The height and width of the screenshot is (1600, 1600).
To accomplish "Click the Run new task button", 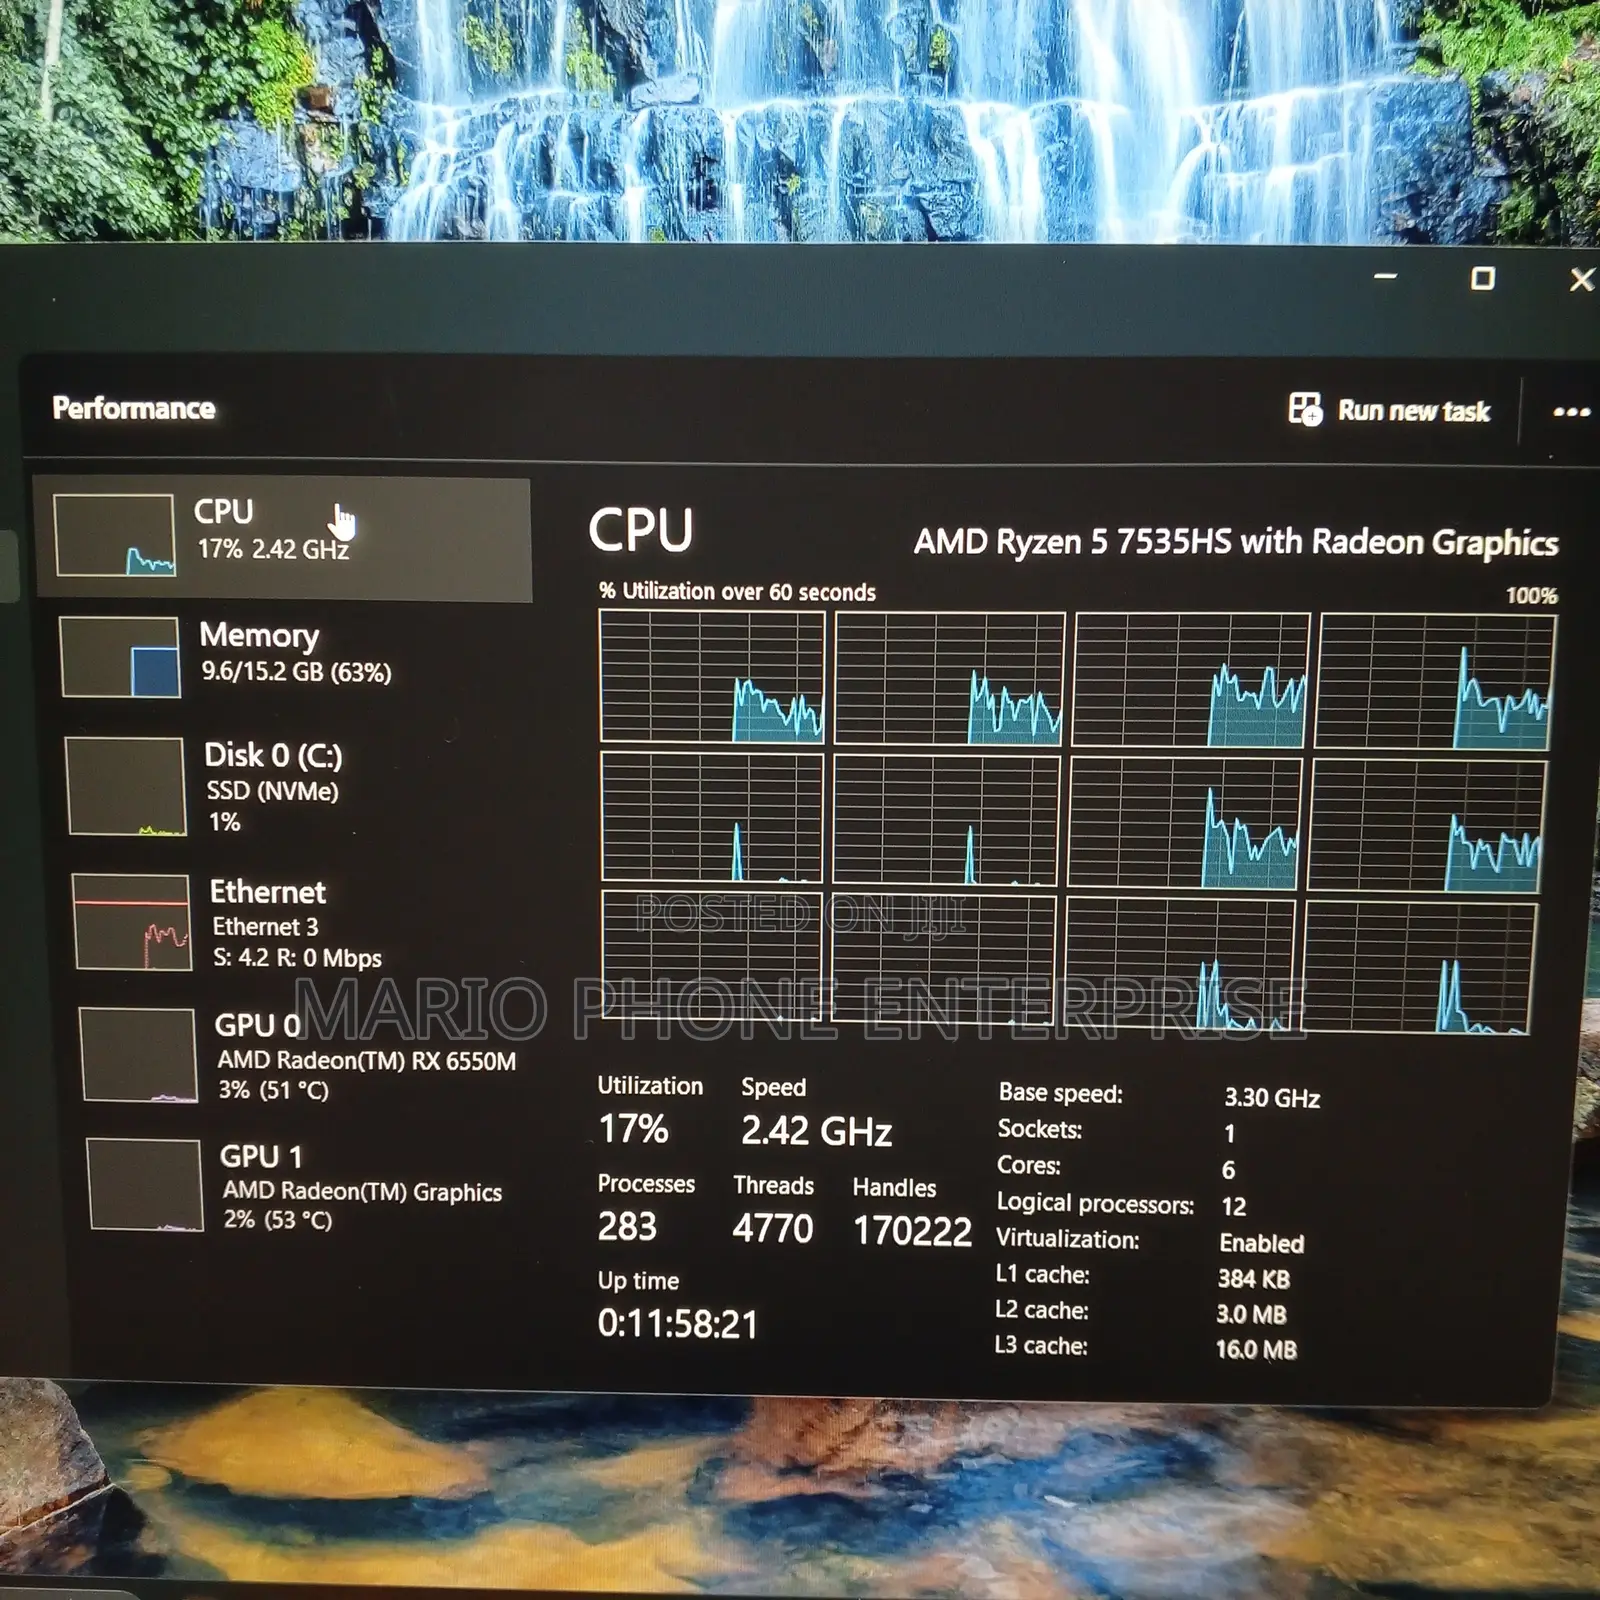I will (x=1390, y=410).
